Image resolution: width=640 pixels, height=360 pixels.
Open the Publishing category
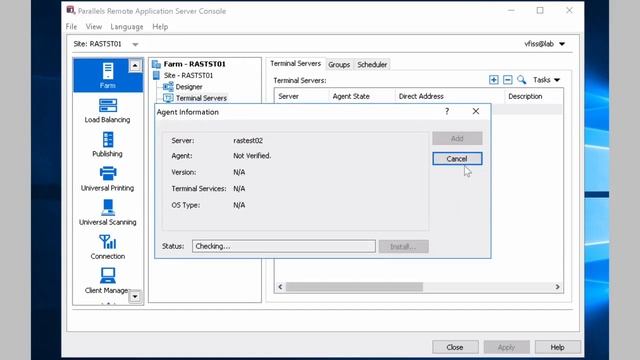pyautogui.click(x=108, y=145)
